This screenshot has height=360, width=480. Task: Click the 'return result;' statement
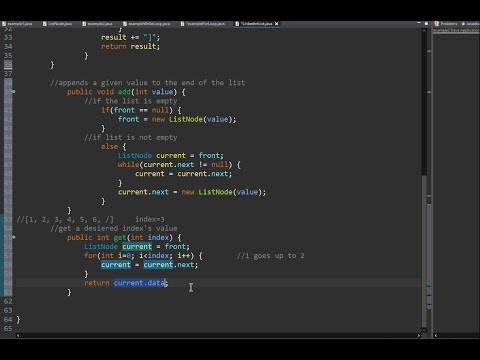point(130,46)
